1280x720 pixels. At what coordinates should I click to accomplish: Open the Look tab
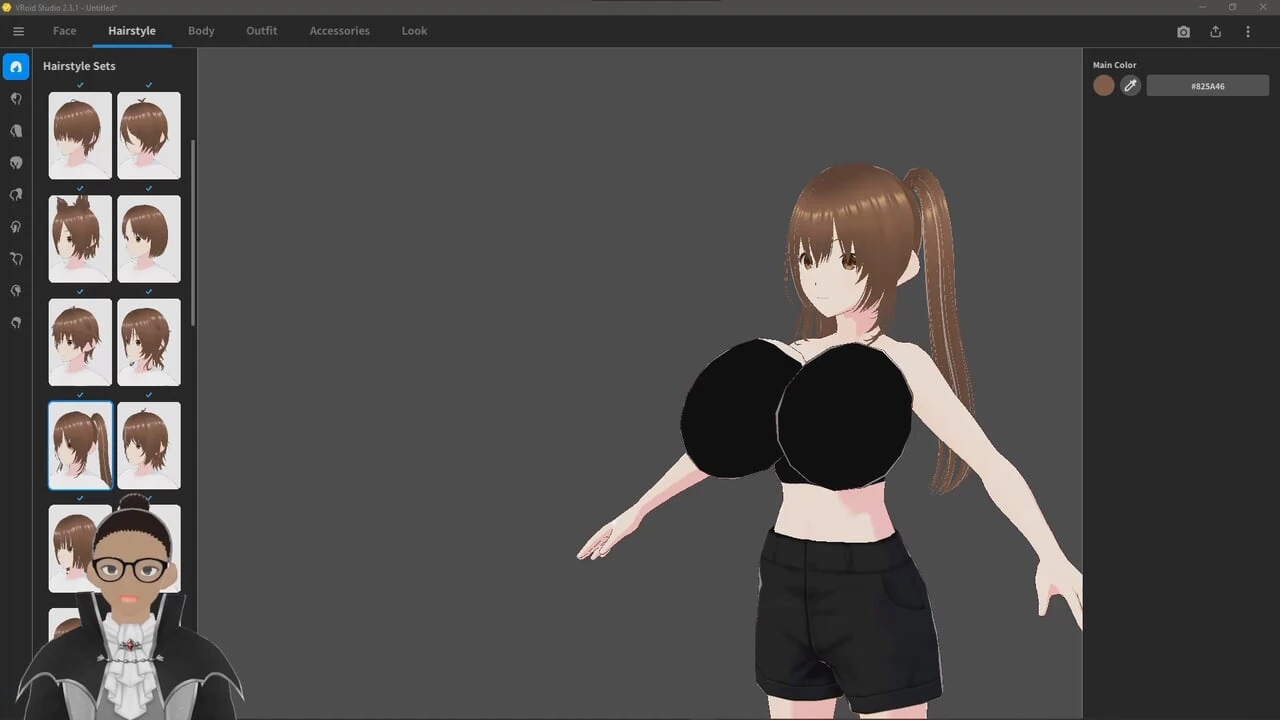(414, 31)
